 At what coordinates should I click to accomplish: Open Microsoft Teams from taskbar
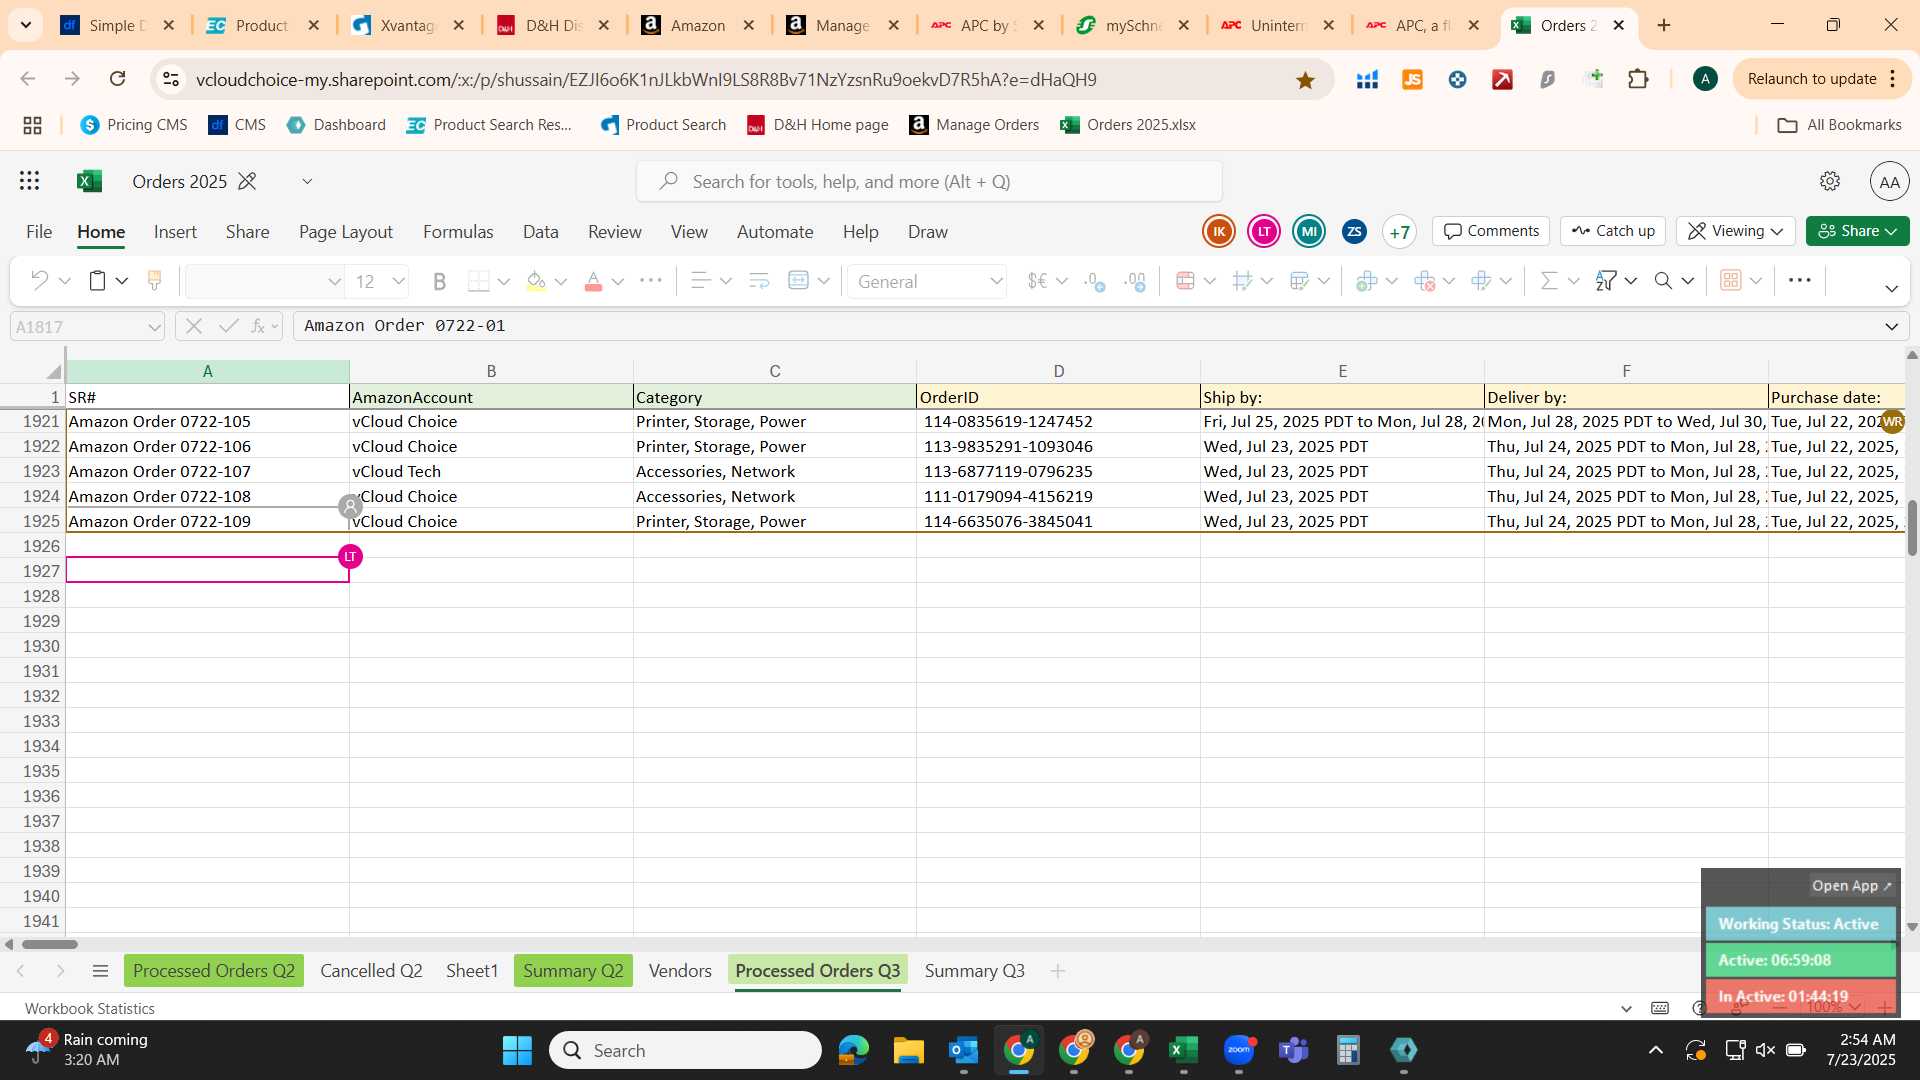(1293, 1050)
